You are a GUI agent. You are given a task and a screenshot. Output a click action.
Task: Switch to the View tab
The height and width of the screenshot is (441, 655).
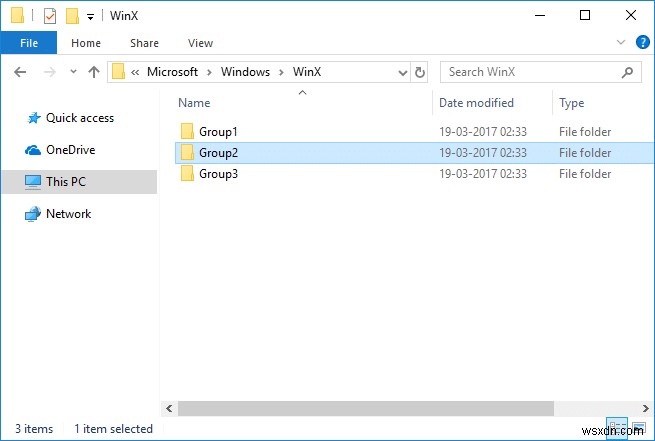click(x=200, y=43)
